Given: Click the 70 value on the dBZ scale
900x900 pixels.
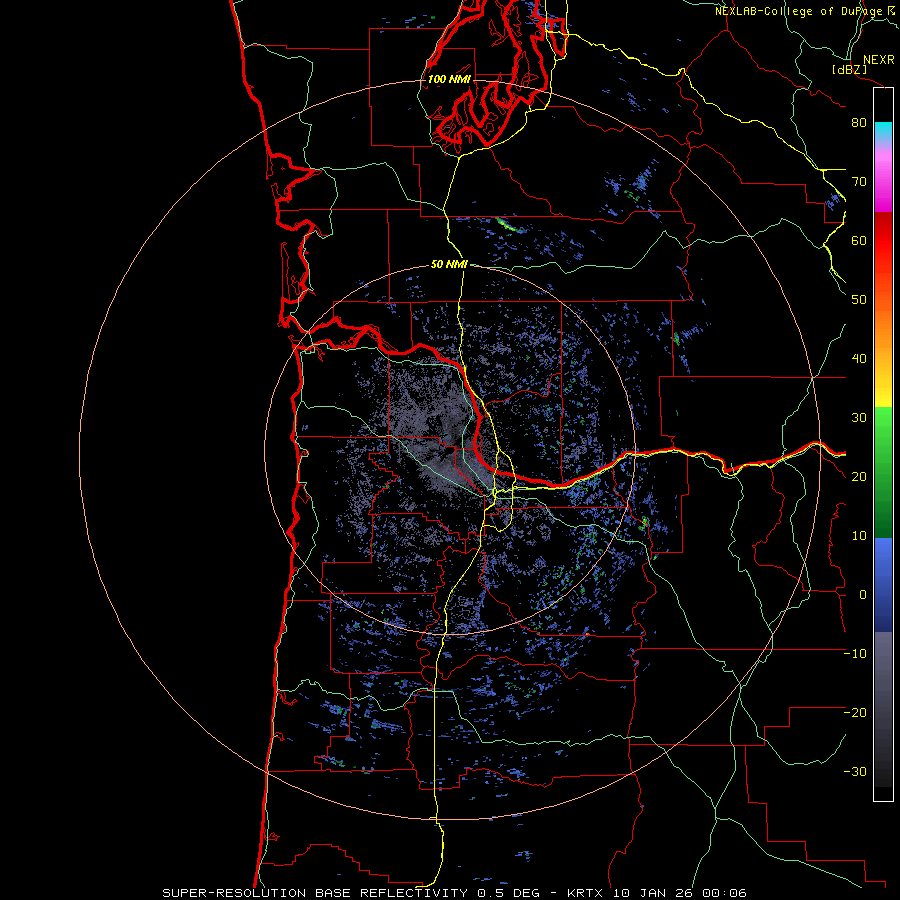Looking at the screenshot, I should point(859,181).
